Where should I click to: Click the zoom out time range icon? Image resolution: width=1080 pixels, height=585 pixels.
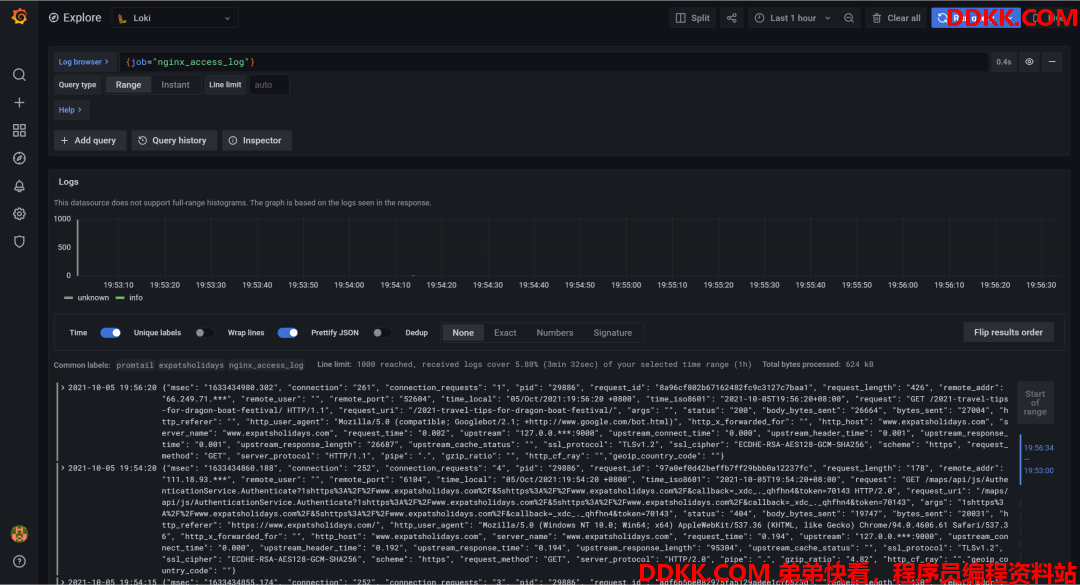click(849, 18)
